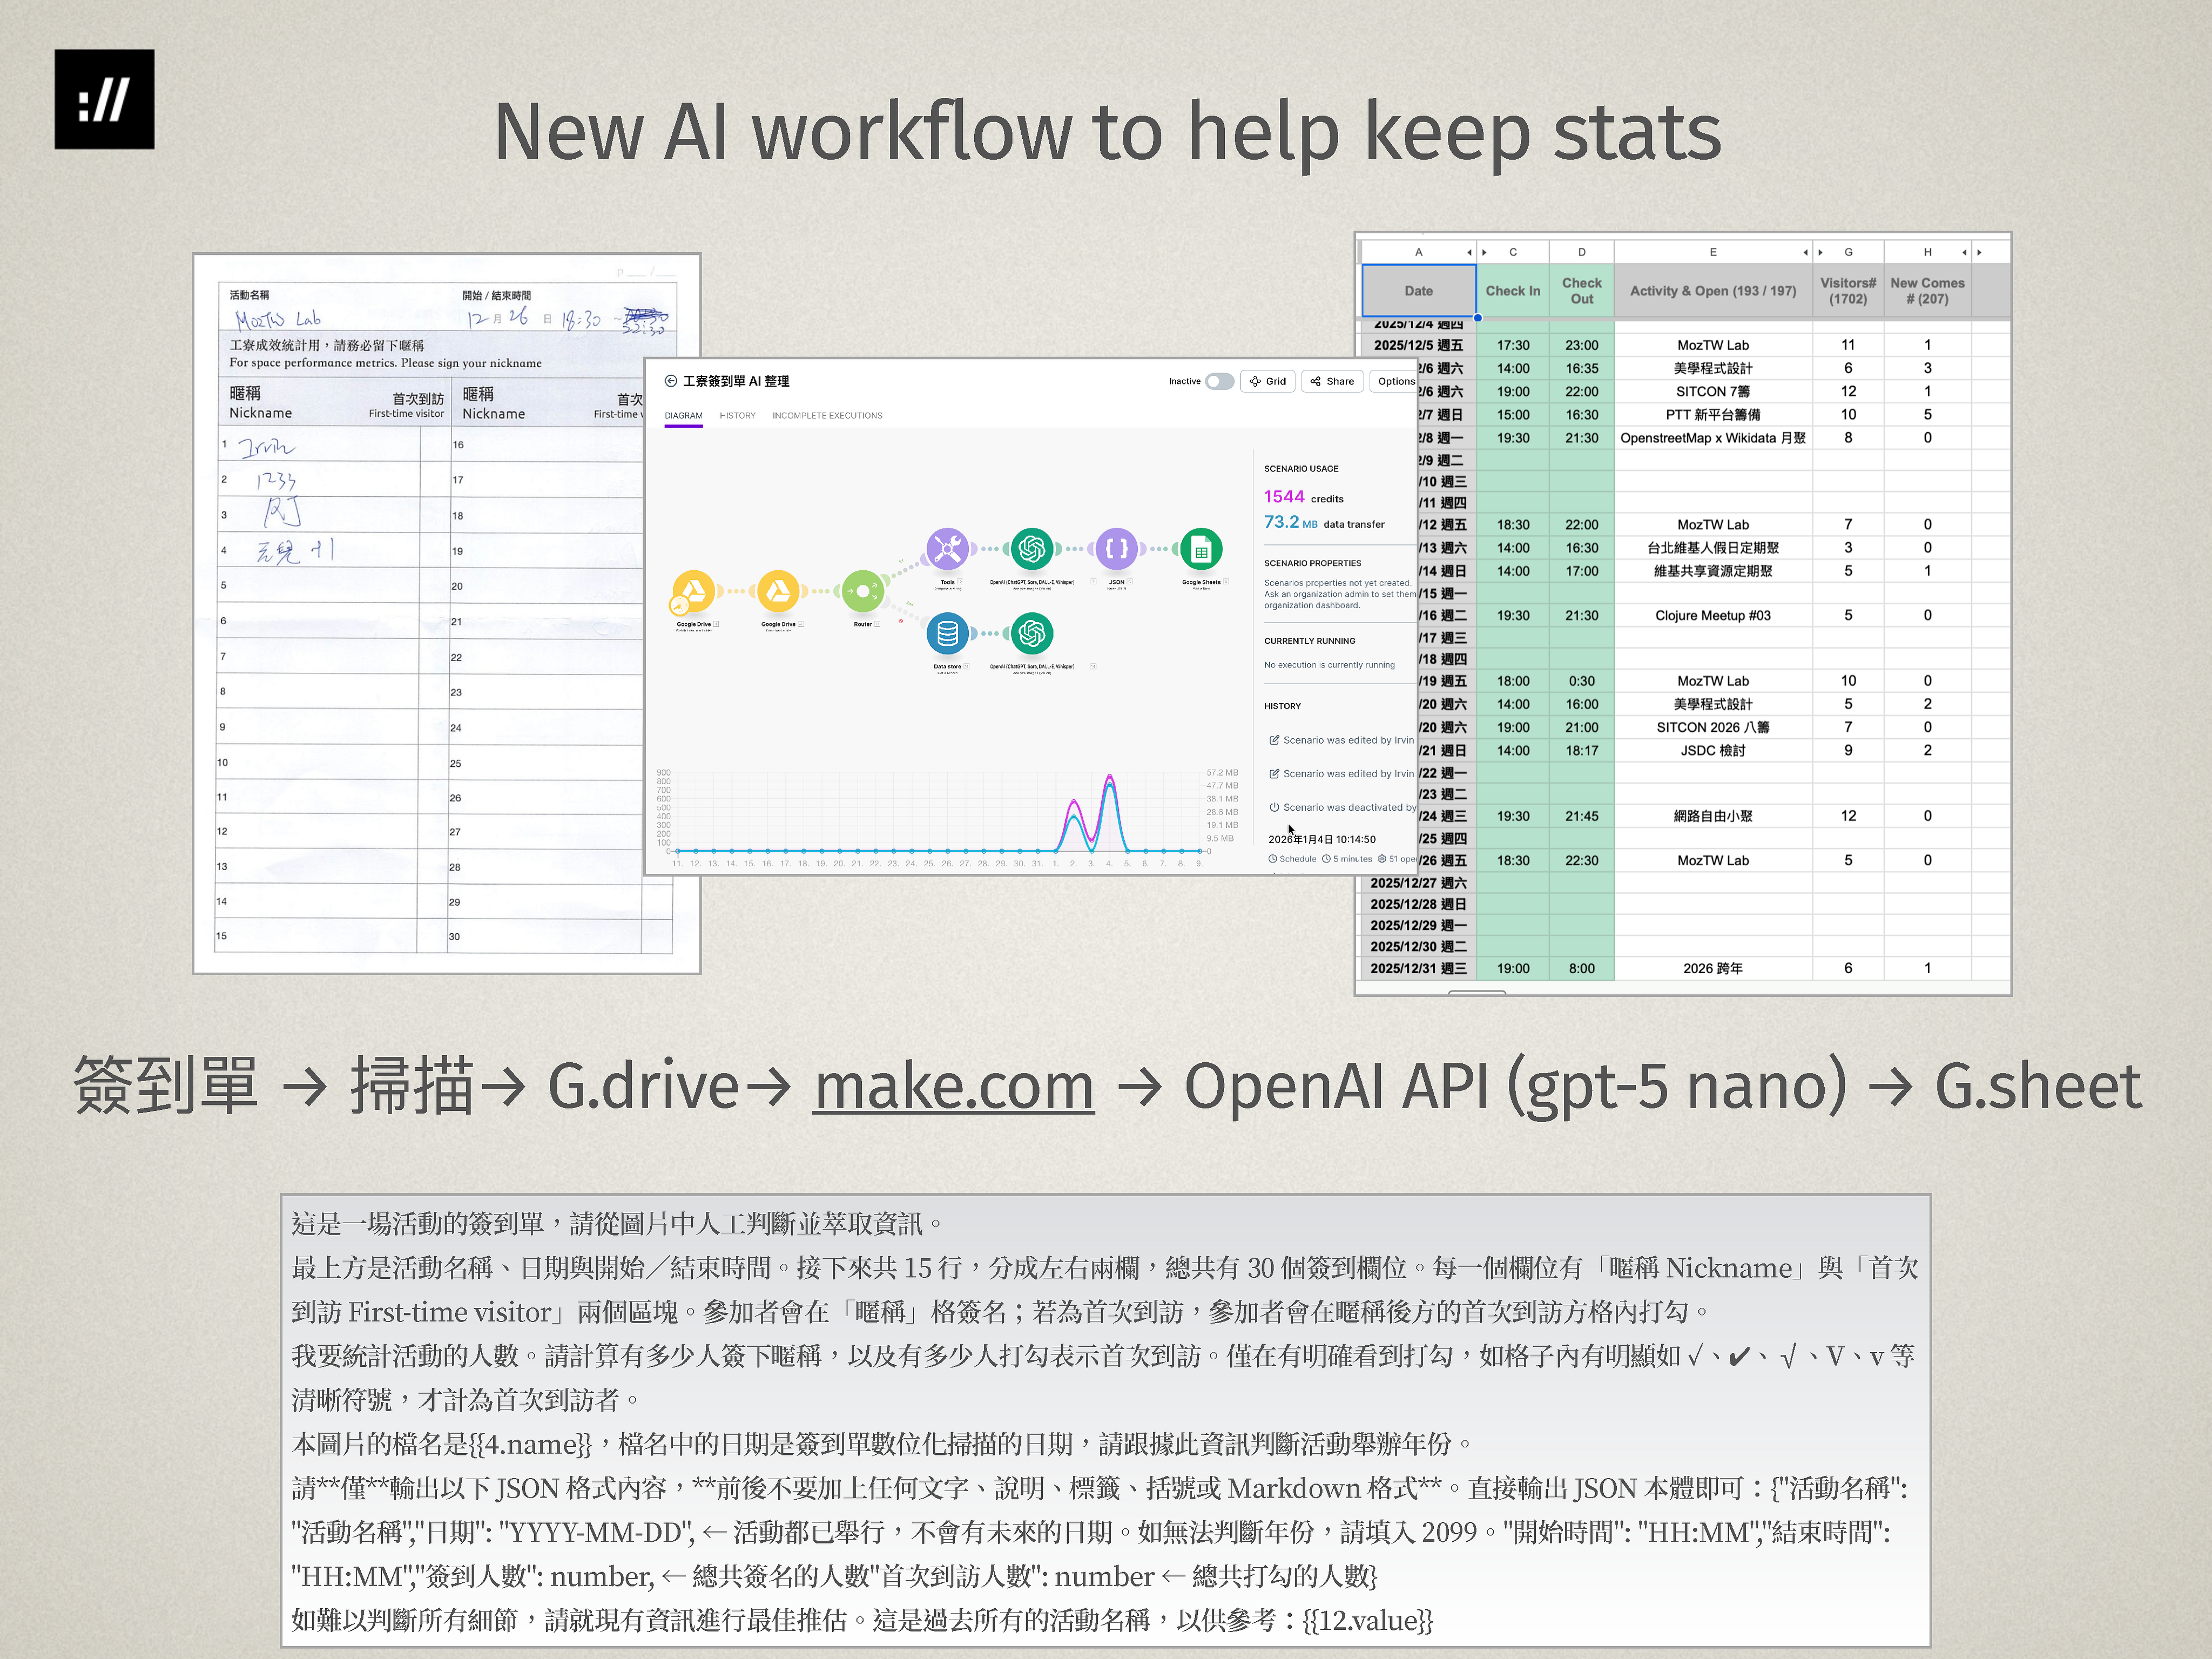This screenshot has height=1659, width=2212.
Task: Click the first Google Drive trigger module
Action: (693, 591)
